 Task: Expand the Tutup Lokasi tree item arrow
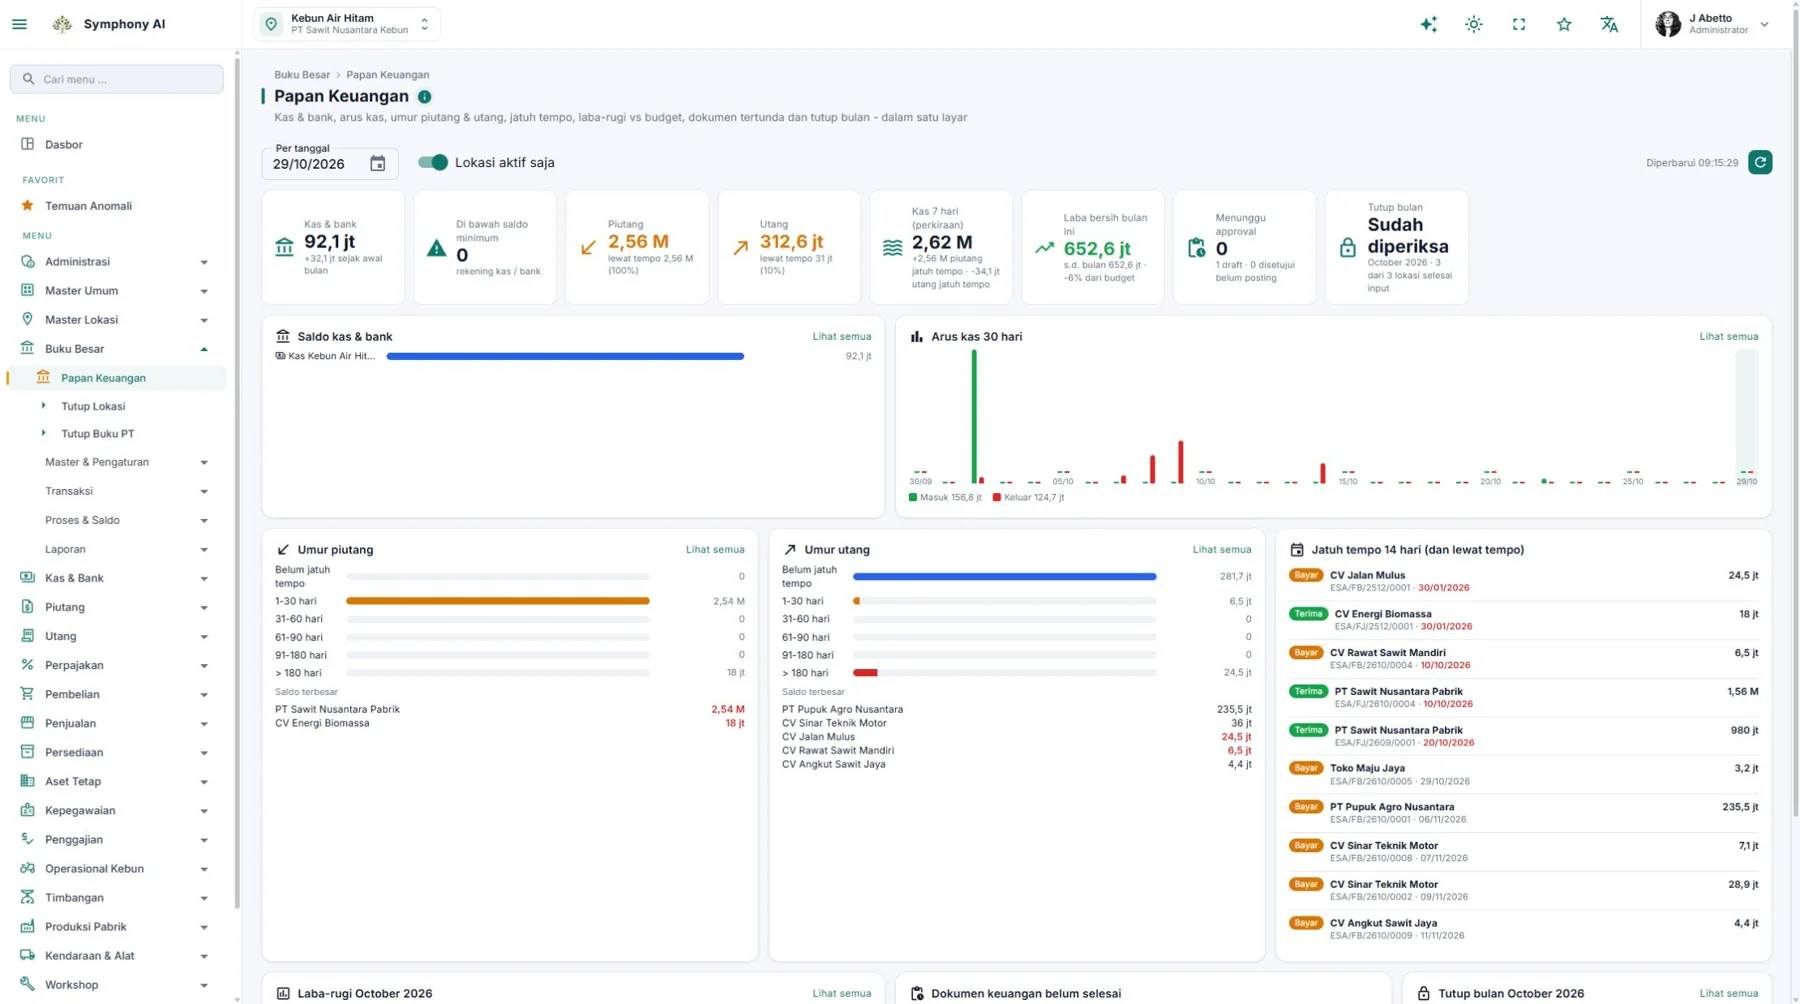(x=43, y=406)
